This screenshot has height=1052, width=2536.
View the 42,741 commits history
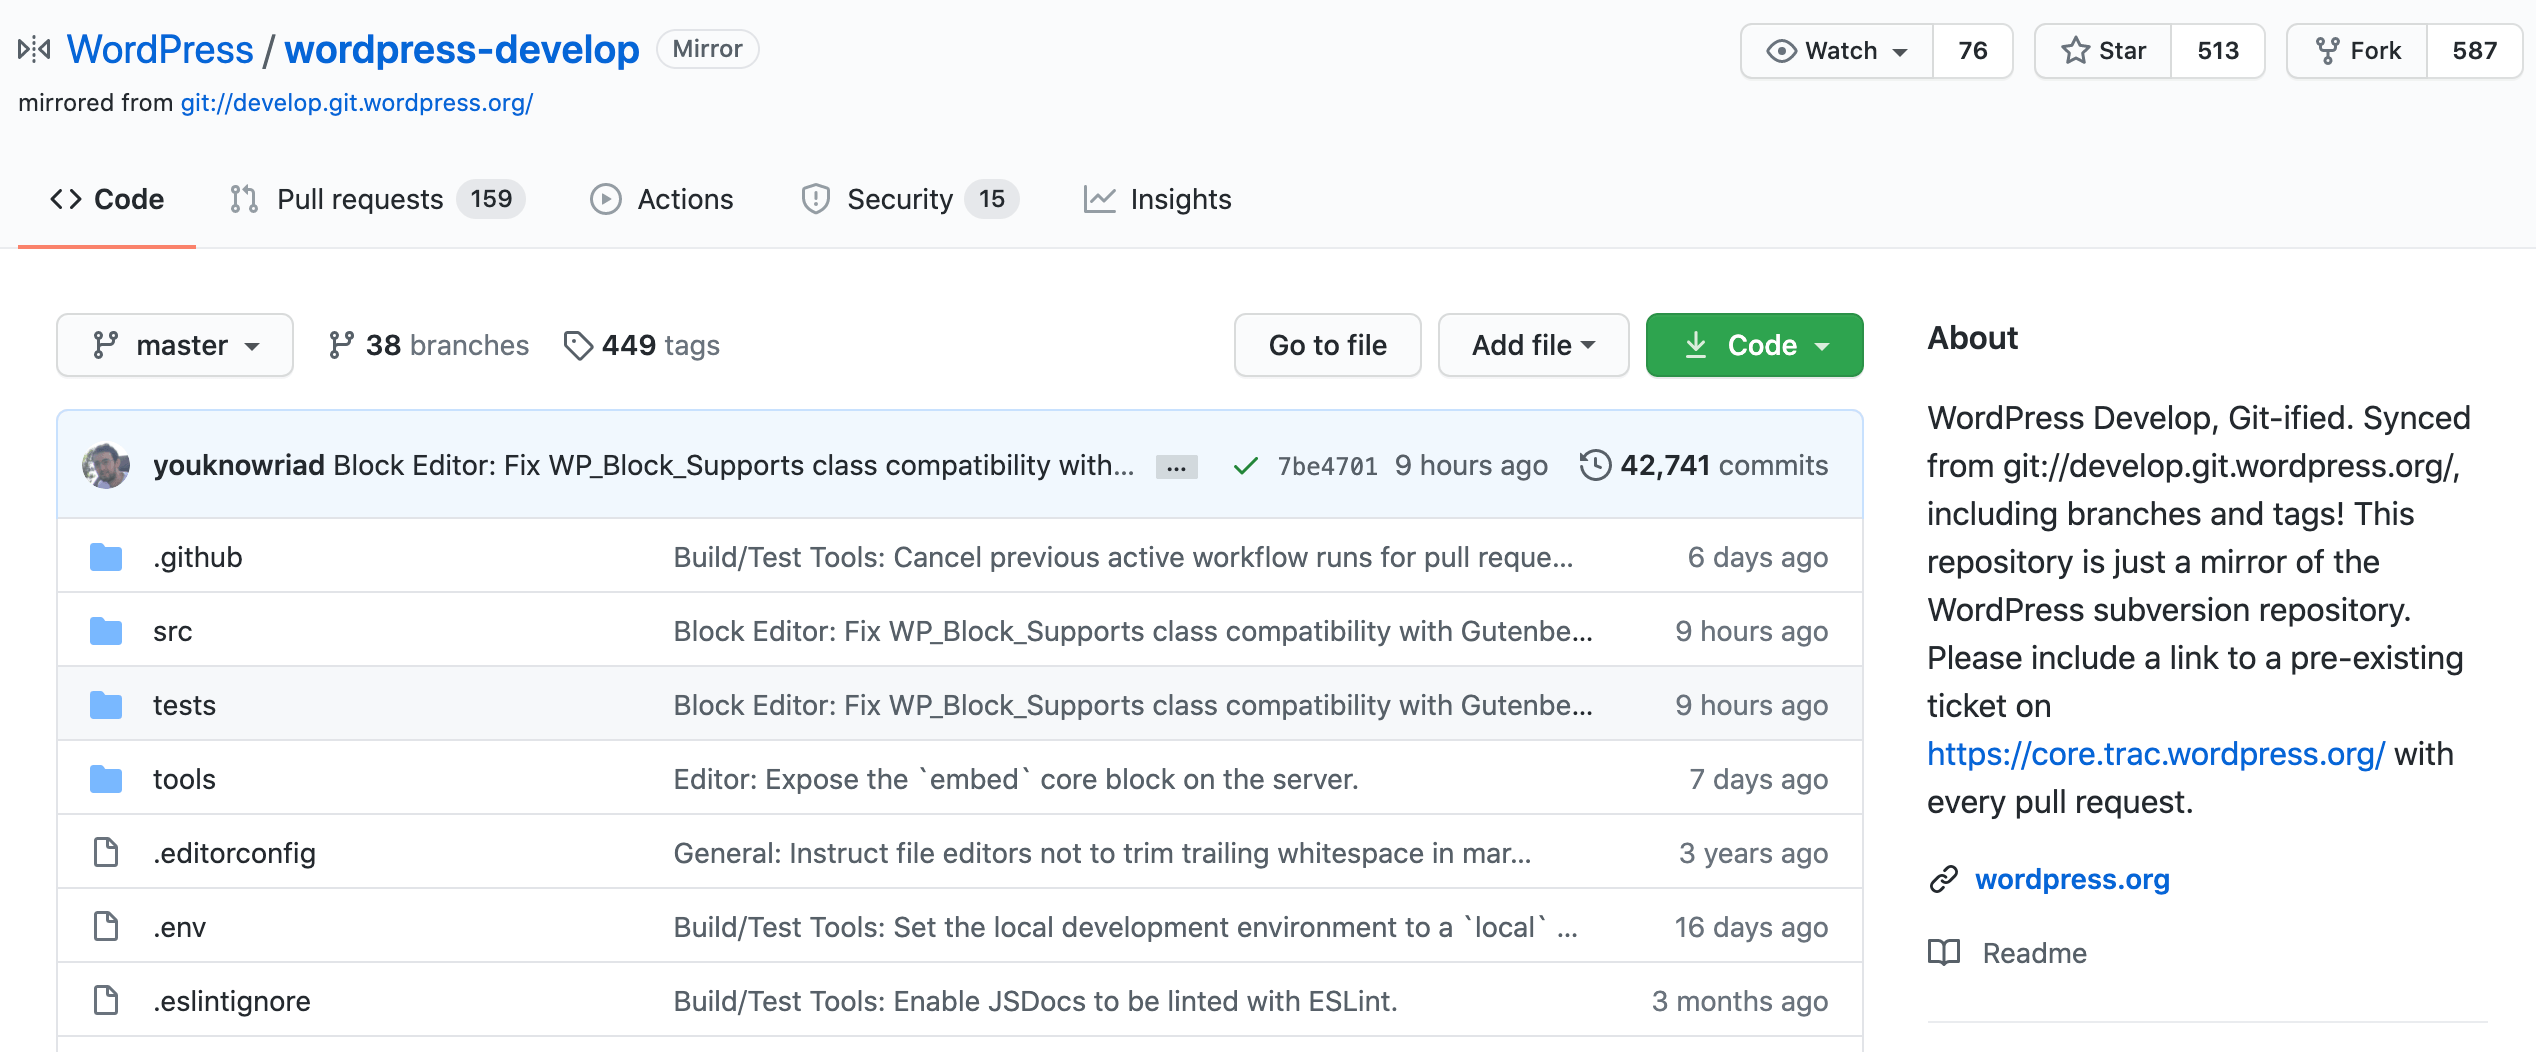(1704, 465)
